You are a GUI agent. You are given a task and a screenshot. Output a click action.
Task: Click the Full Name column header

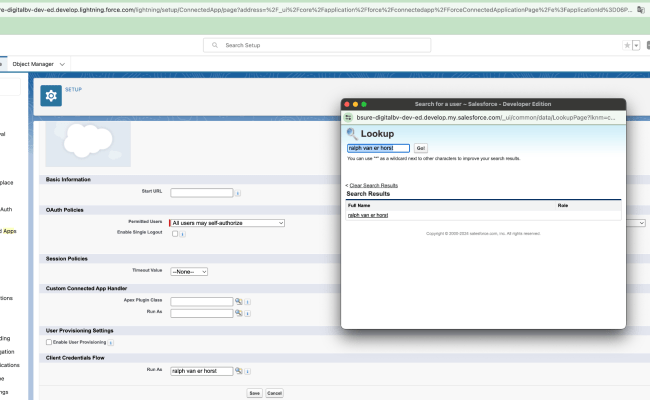coord(359,206)
